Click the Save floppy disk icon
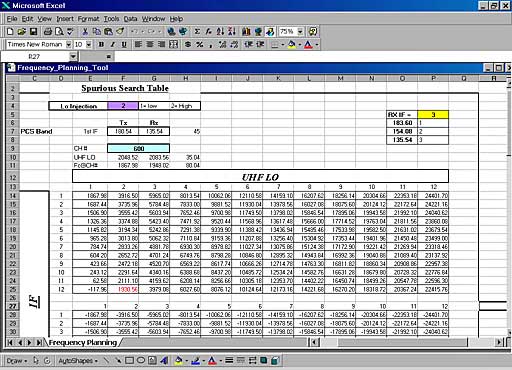 [33, 32]
